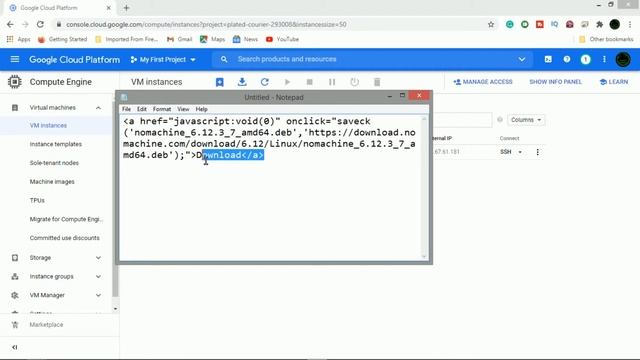Screen dimensions: 640x360
Task: Open Notepad Edit menu
Action: click(x=142, y=109)
